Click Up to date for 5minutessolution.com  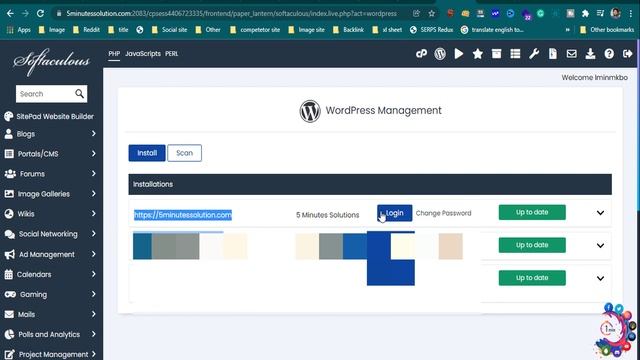tap(532, 212)
